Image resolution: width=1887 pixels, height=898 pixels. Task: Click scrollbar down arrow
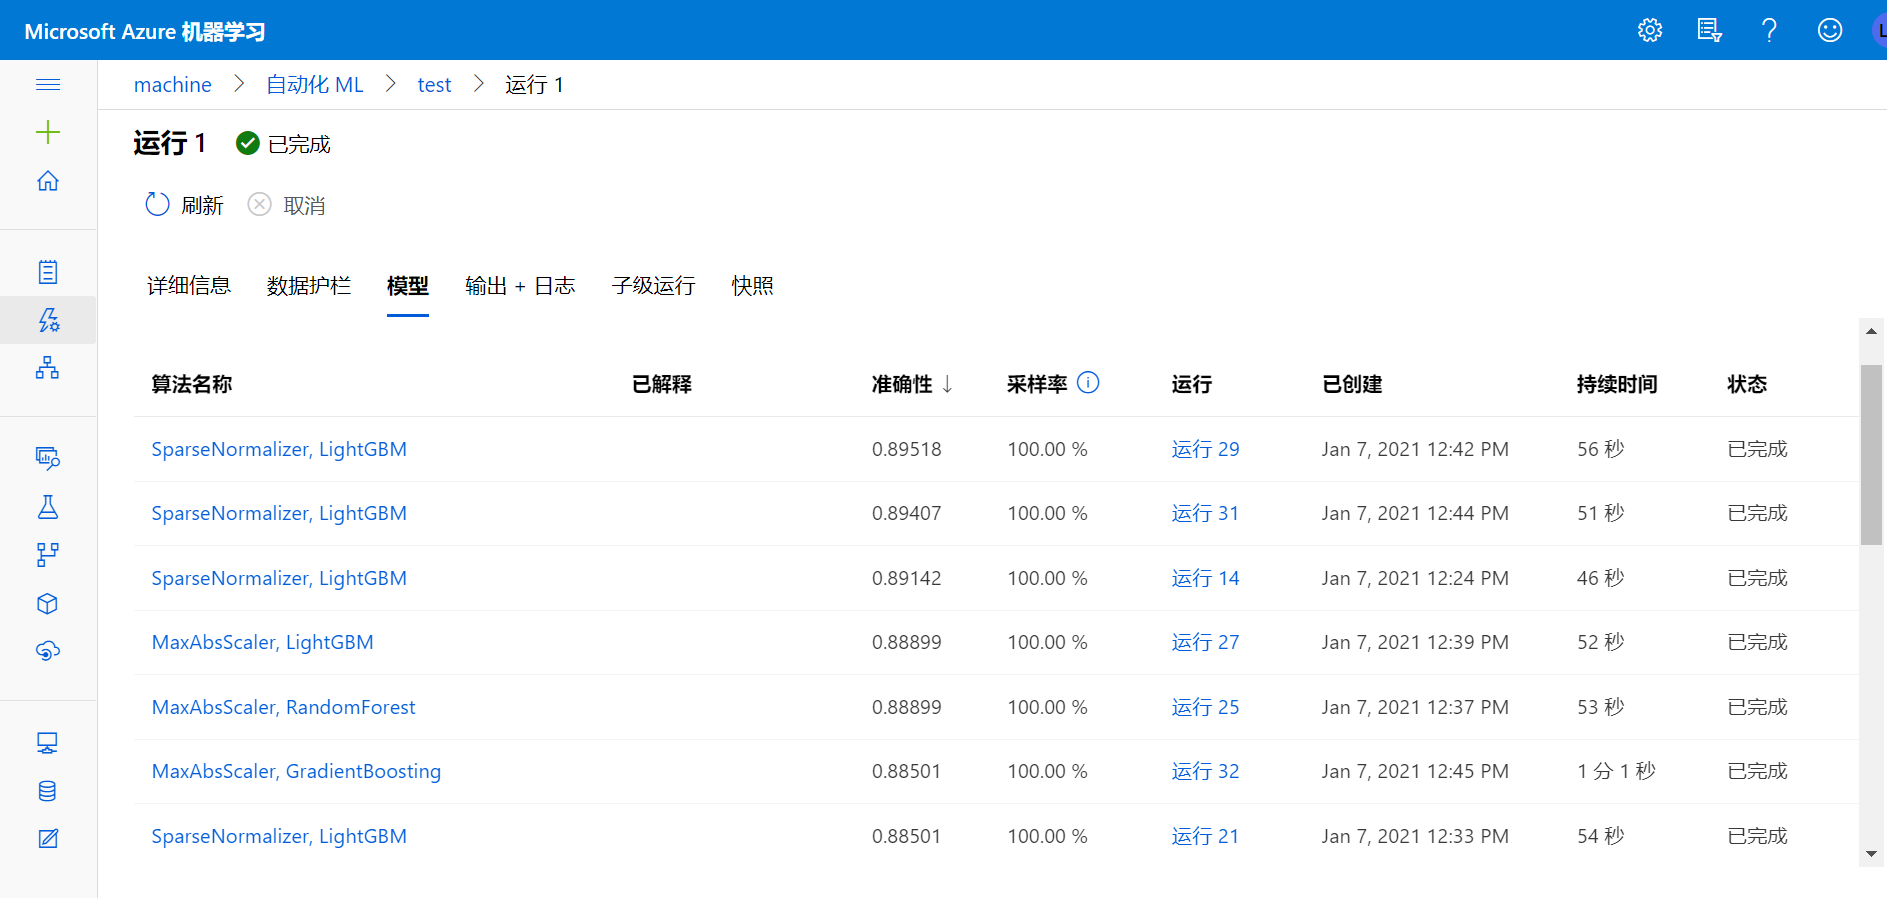coord(1871,854)
